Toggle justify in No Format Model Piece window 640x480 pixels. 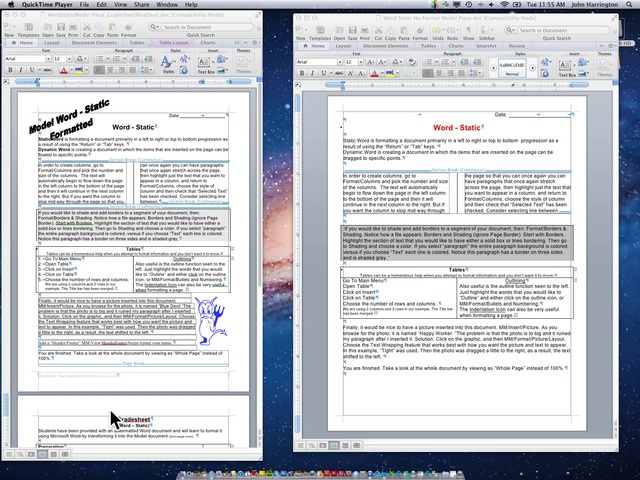pos(462,73)
